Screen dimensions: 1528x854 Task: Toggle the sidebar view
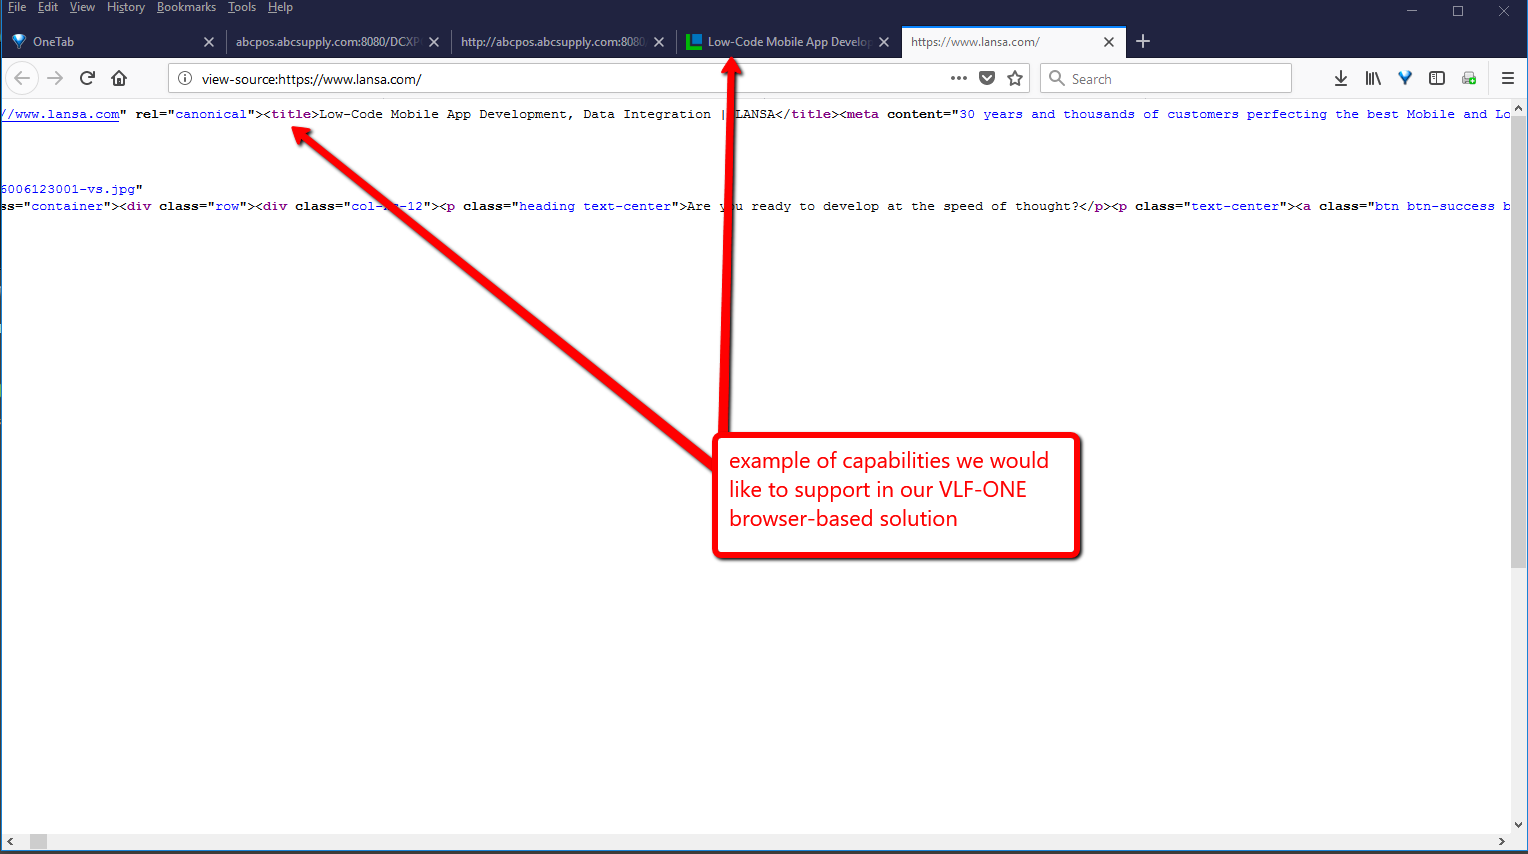(x=1437, y=78)
